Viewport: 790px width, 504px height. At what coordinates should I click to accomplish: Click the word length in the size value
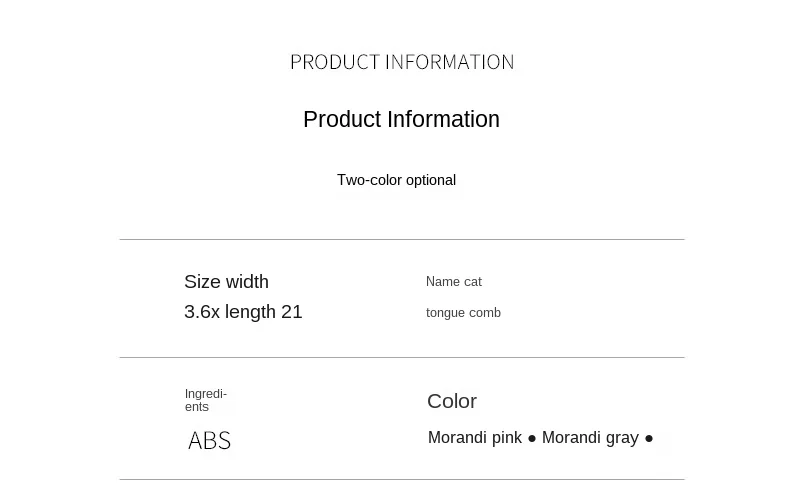[250, 312]
